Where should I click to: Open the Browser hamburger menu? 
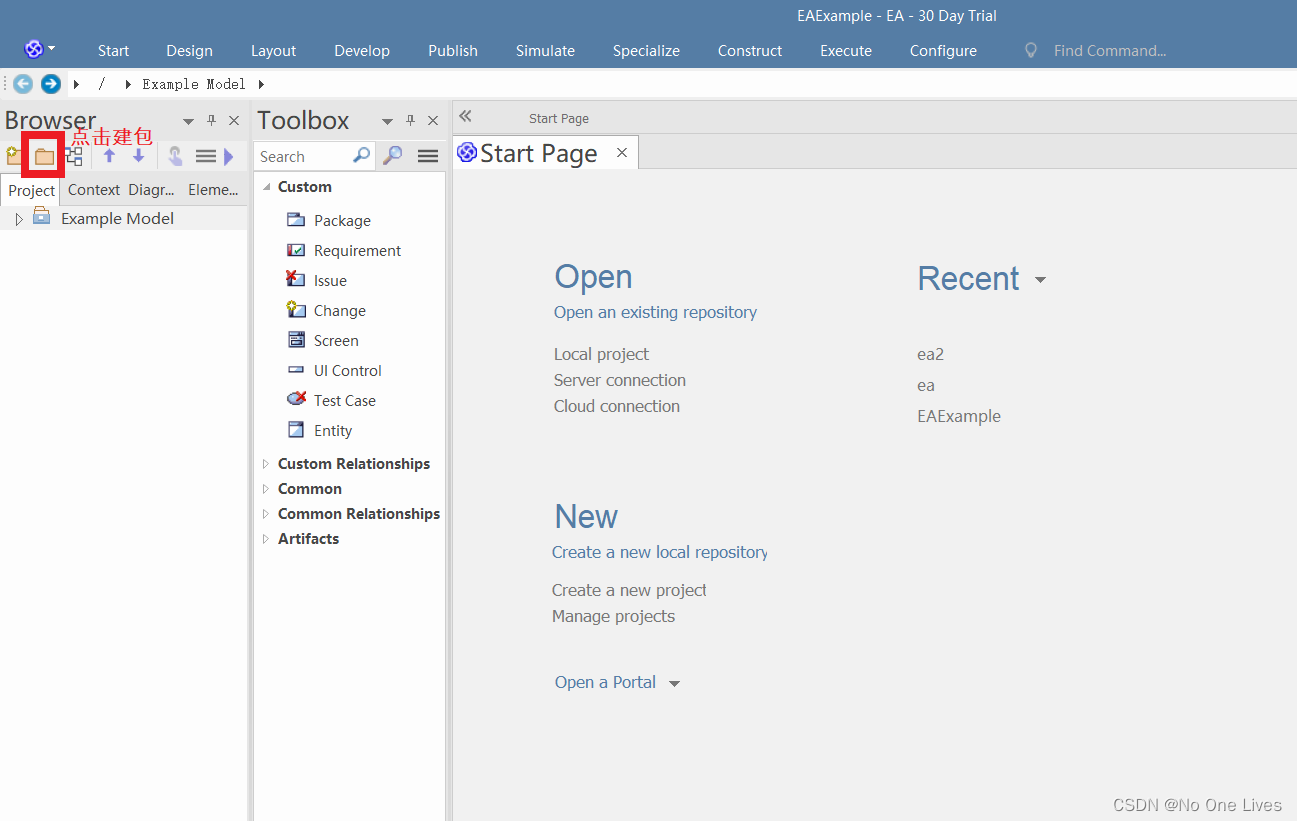[x=205, y=156]
